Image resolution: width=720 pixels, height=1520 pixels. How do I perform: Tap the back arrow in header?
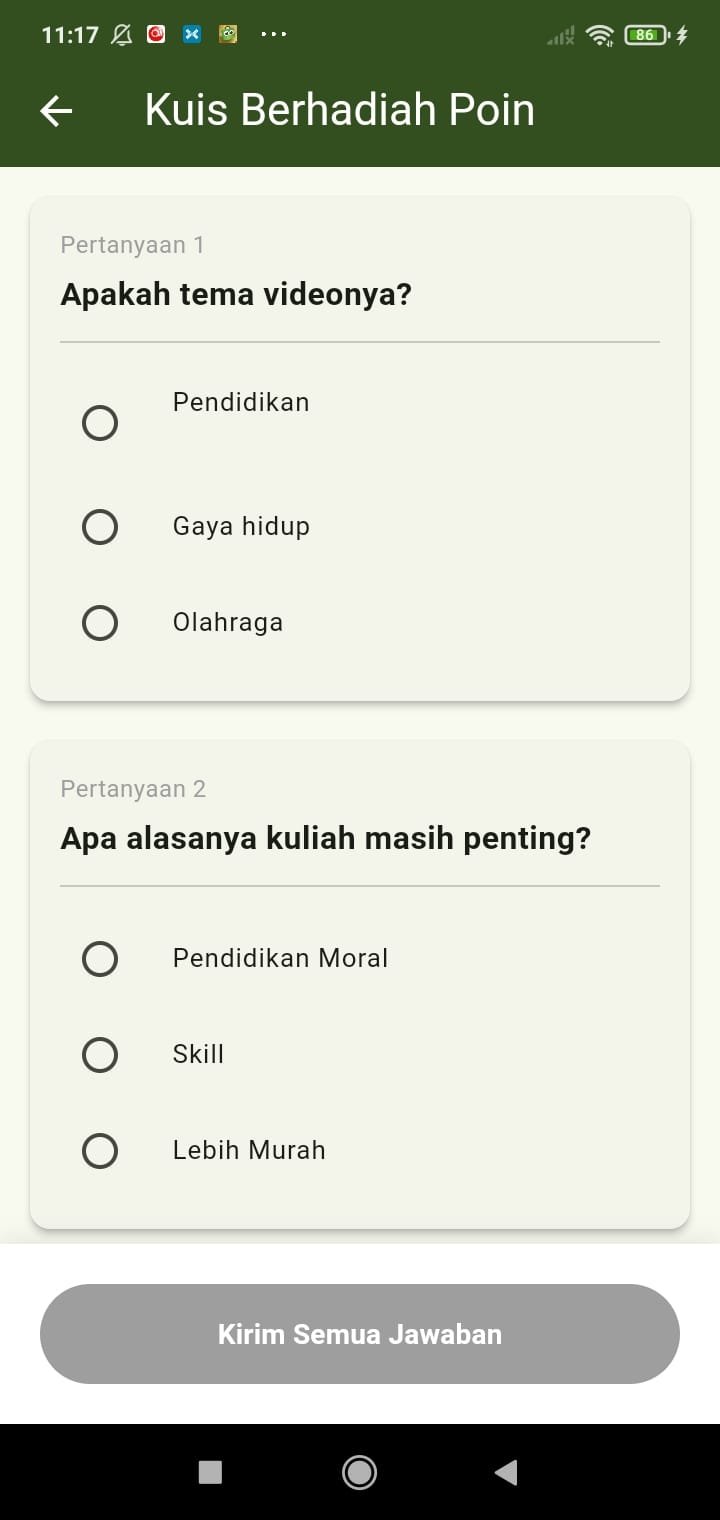point(56,111)
